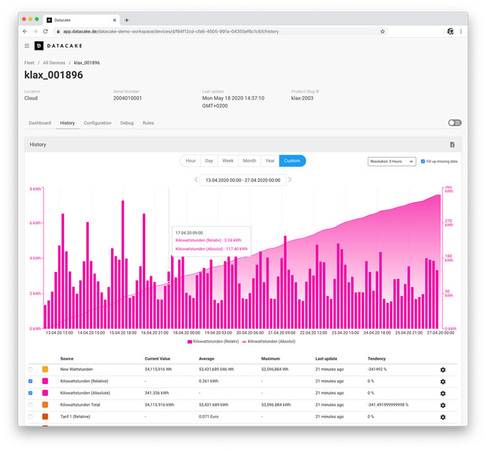The image size is (486, 450).
Task: Open settings gear for Kilowattstunden Total row
Action: tap(443, 405)
